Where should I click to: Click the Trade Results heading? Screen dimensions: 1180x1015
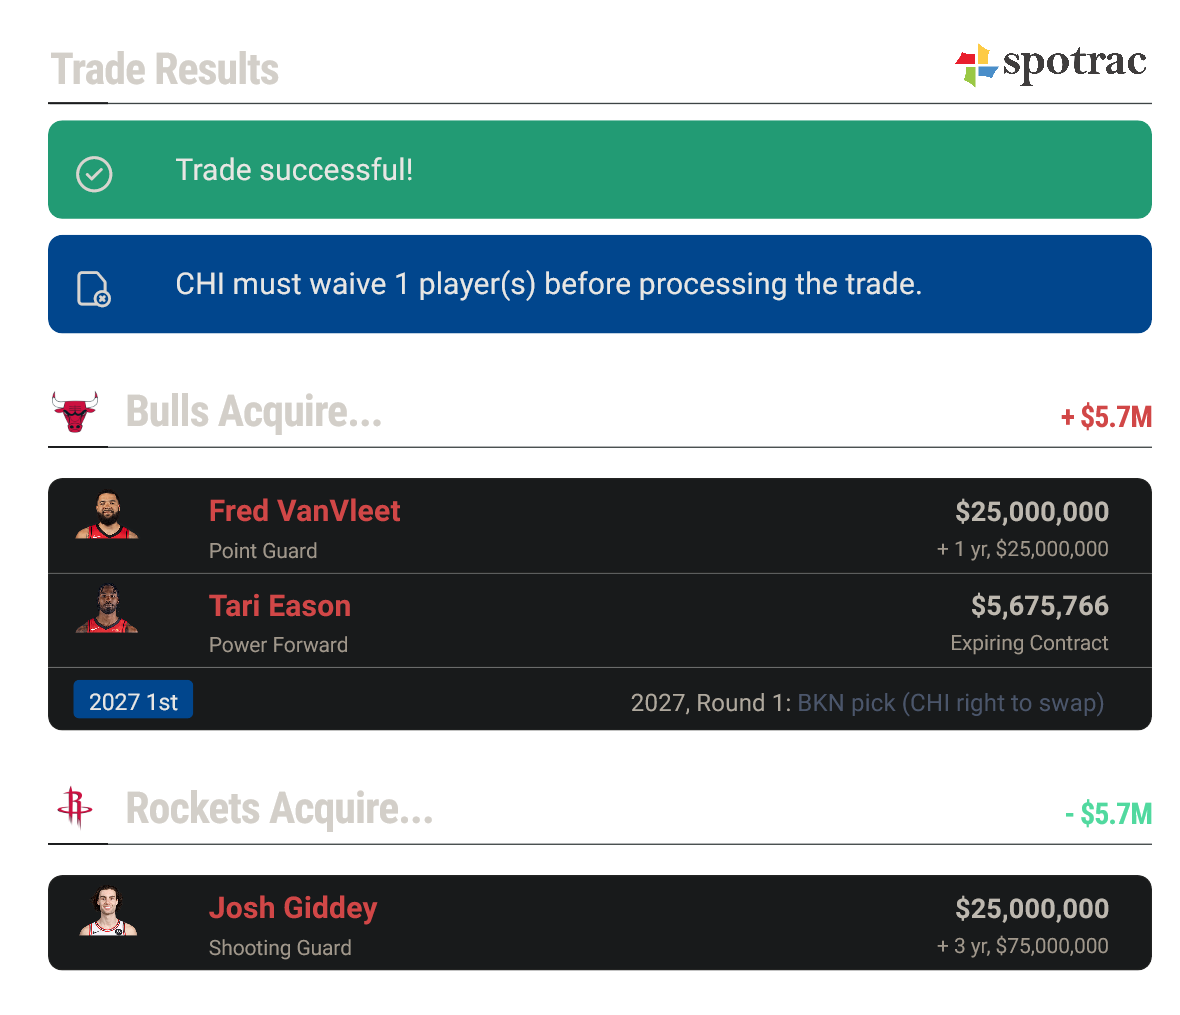pos(165,70)
